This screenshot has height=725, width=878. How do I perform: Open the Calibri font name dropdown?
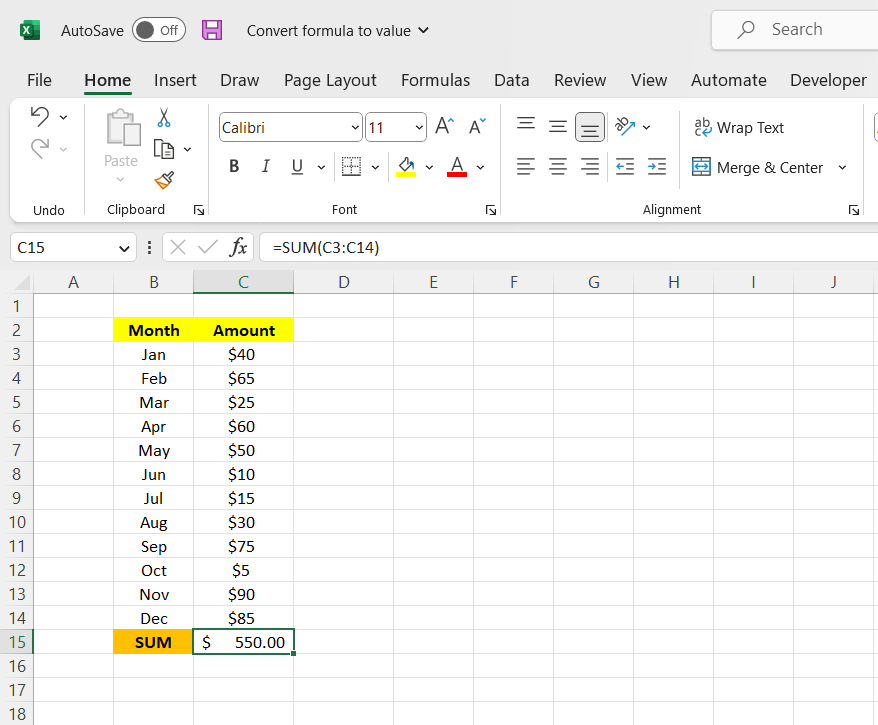356,127
